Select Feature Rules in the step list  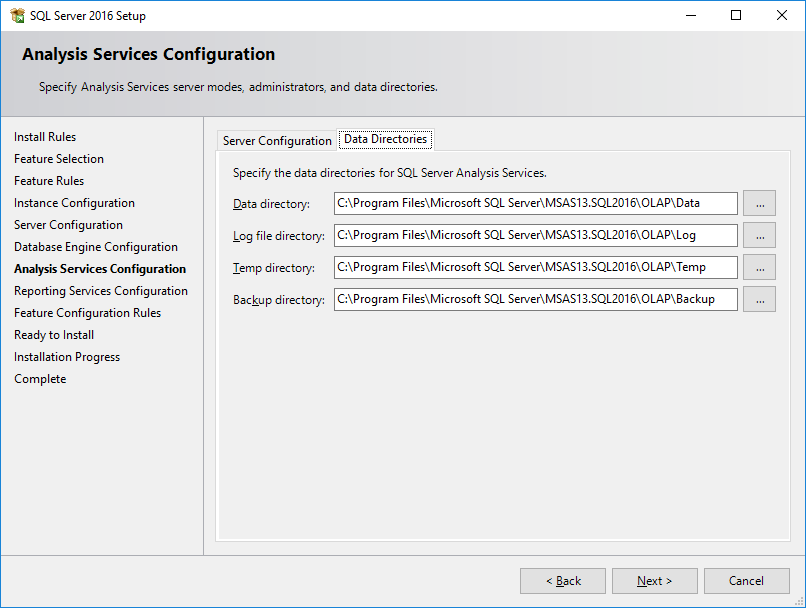[49, 181]
